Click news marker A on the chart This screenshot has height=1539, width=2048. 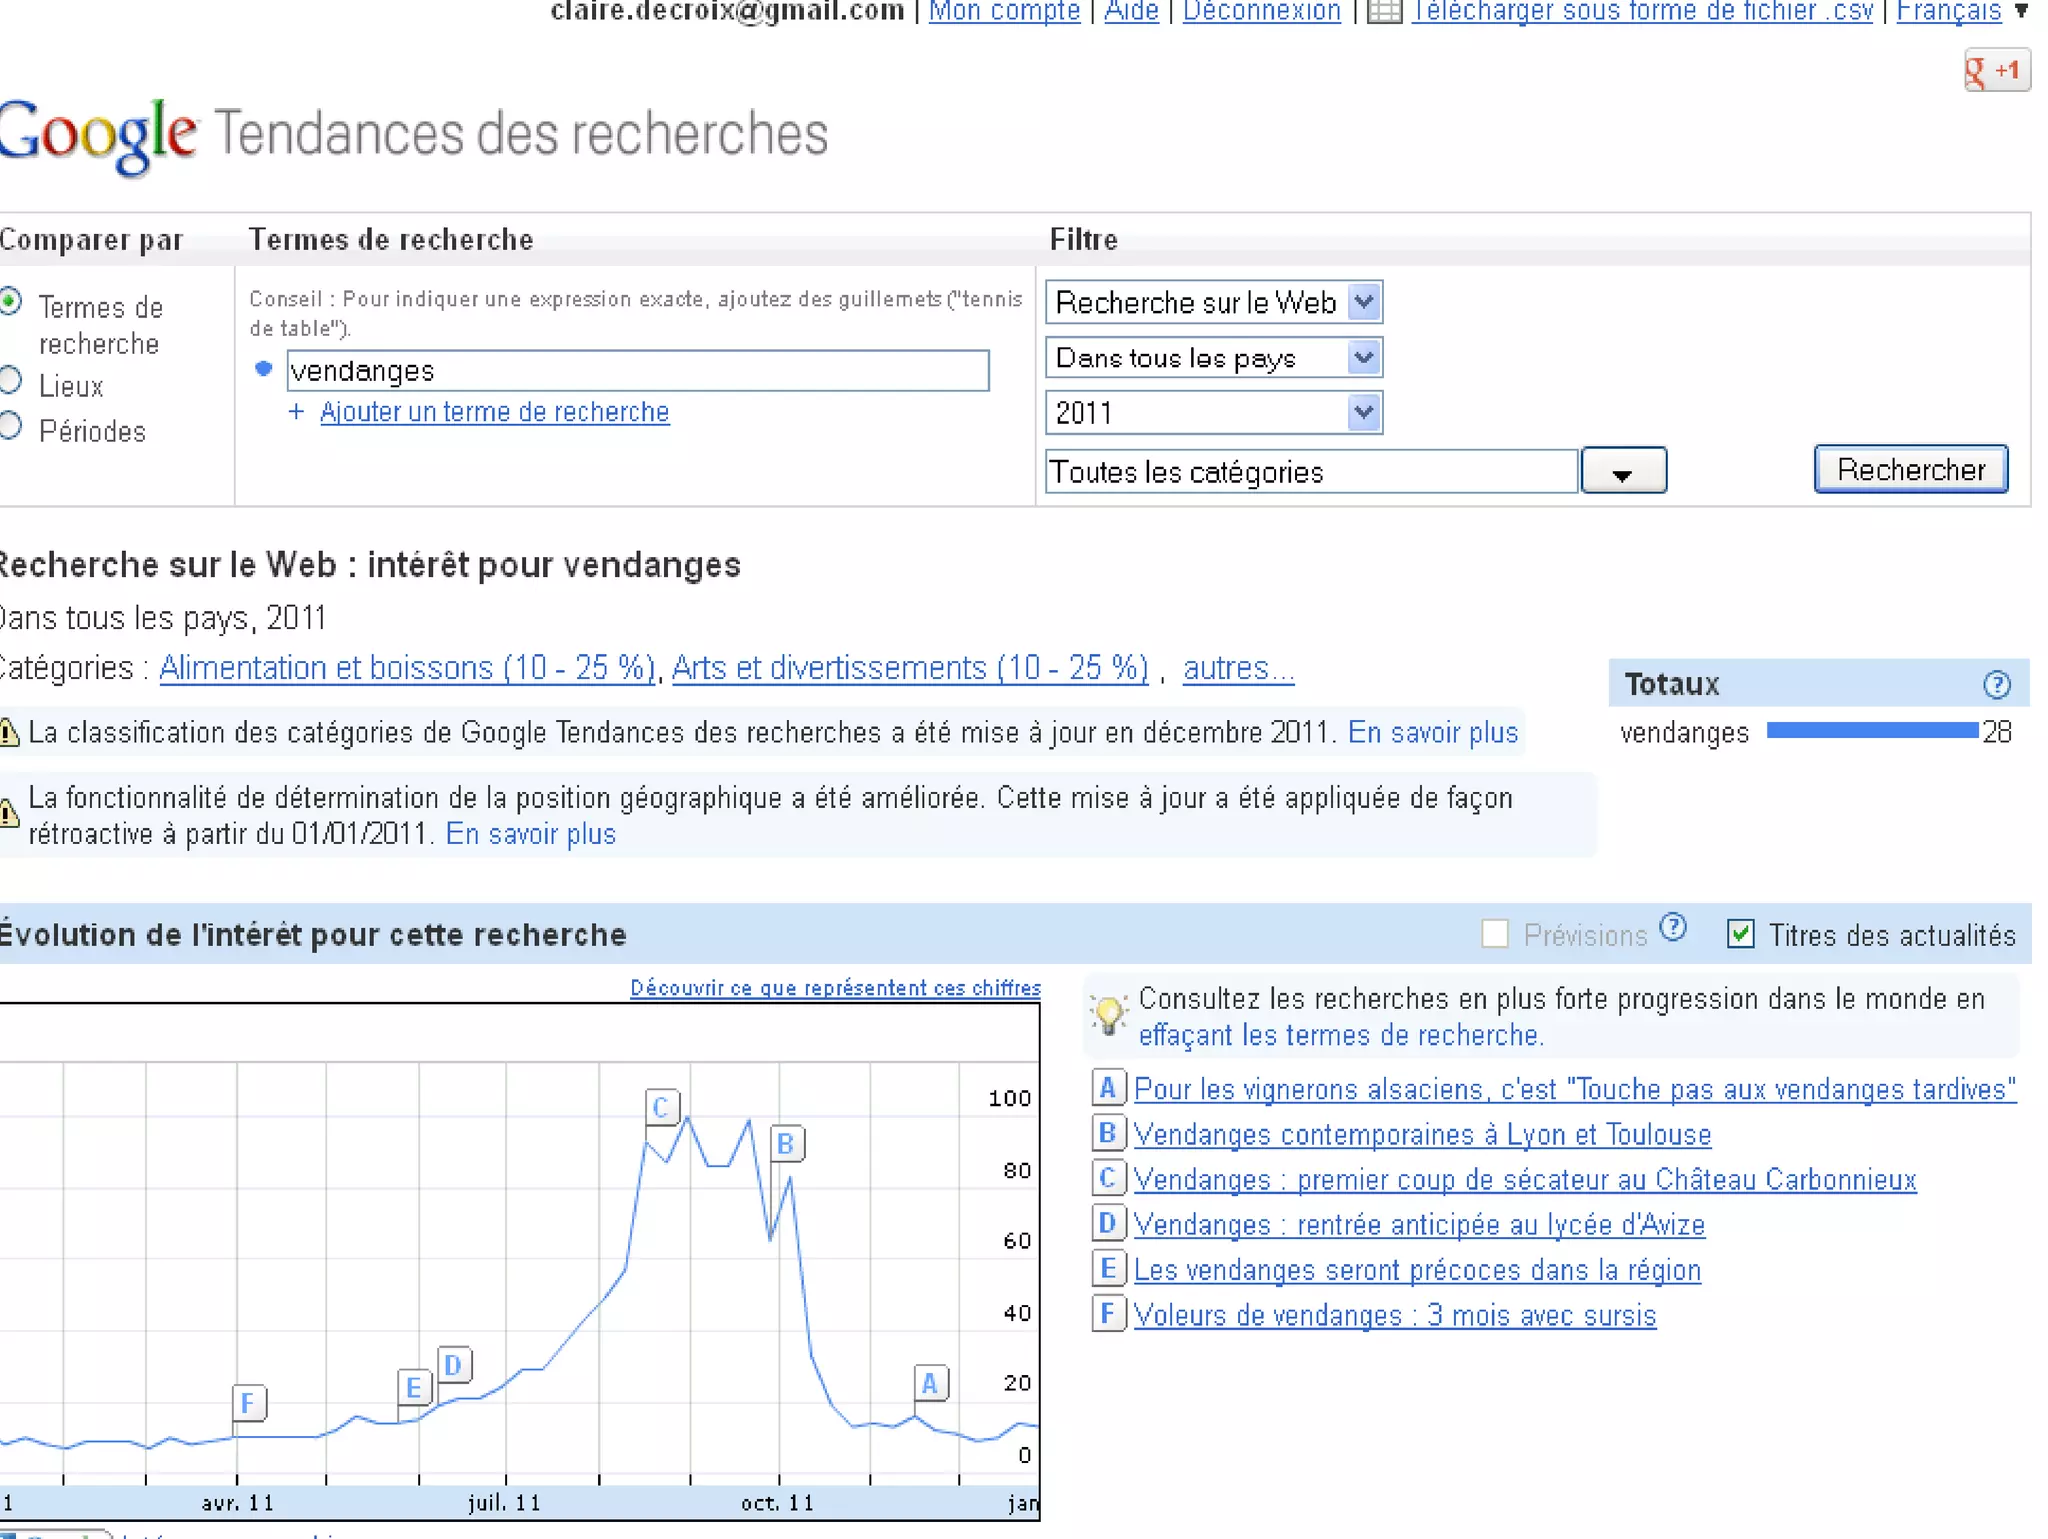[931, 1383]
